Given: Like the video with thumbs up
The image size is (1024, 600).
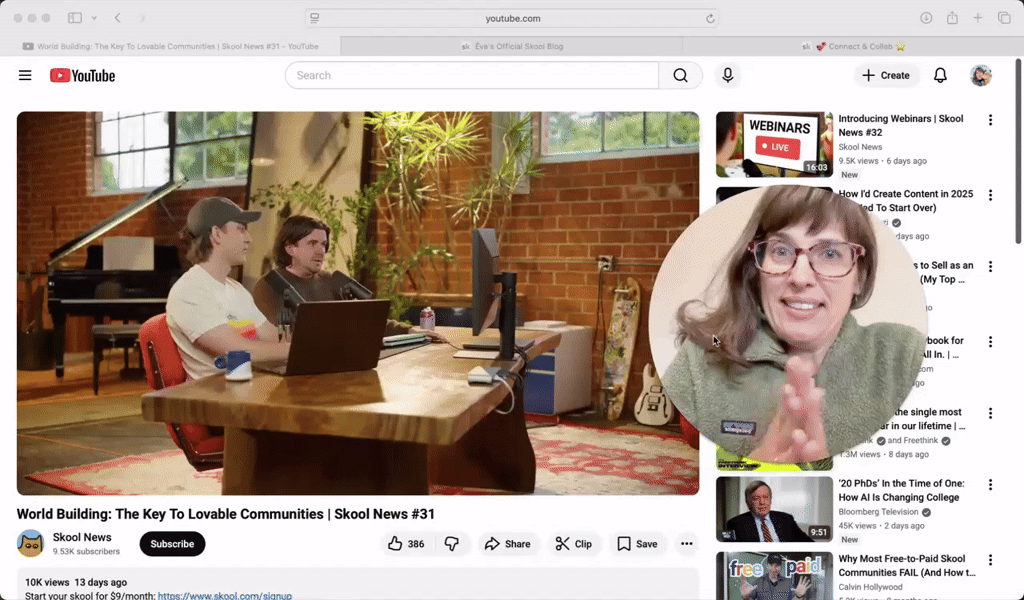Looking at the screenshot, I should (406, 544).
